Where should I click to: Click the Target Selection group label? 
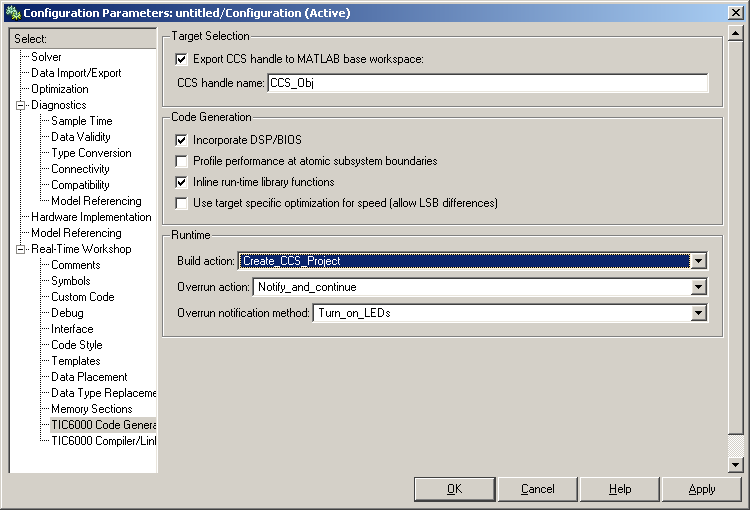[x=210, y=36]
